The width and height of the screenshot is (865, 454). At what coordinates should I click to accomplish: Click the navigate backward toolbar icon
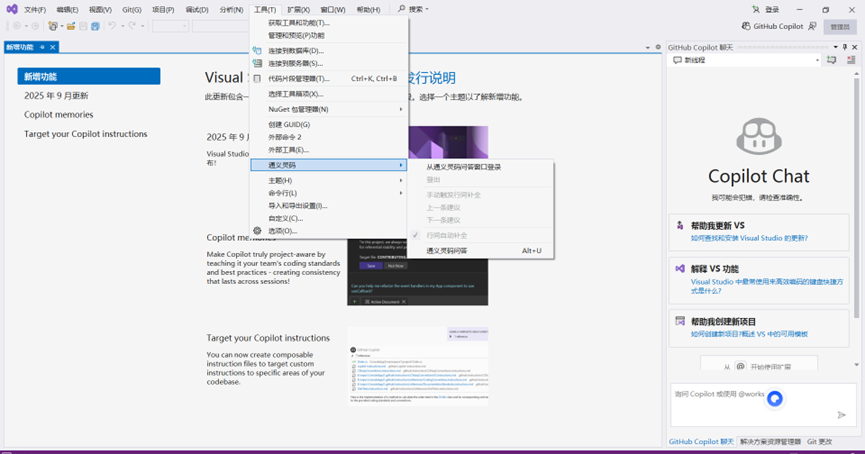point(17,26)
